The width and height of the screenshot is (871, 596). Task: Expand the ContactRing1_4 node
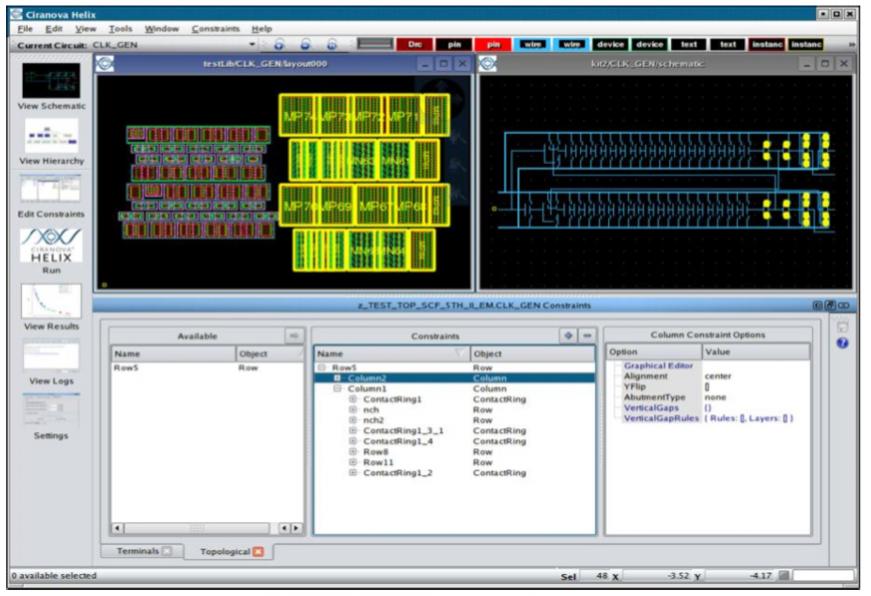coord(353,441)
